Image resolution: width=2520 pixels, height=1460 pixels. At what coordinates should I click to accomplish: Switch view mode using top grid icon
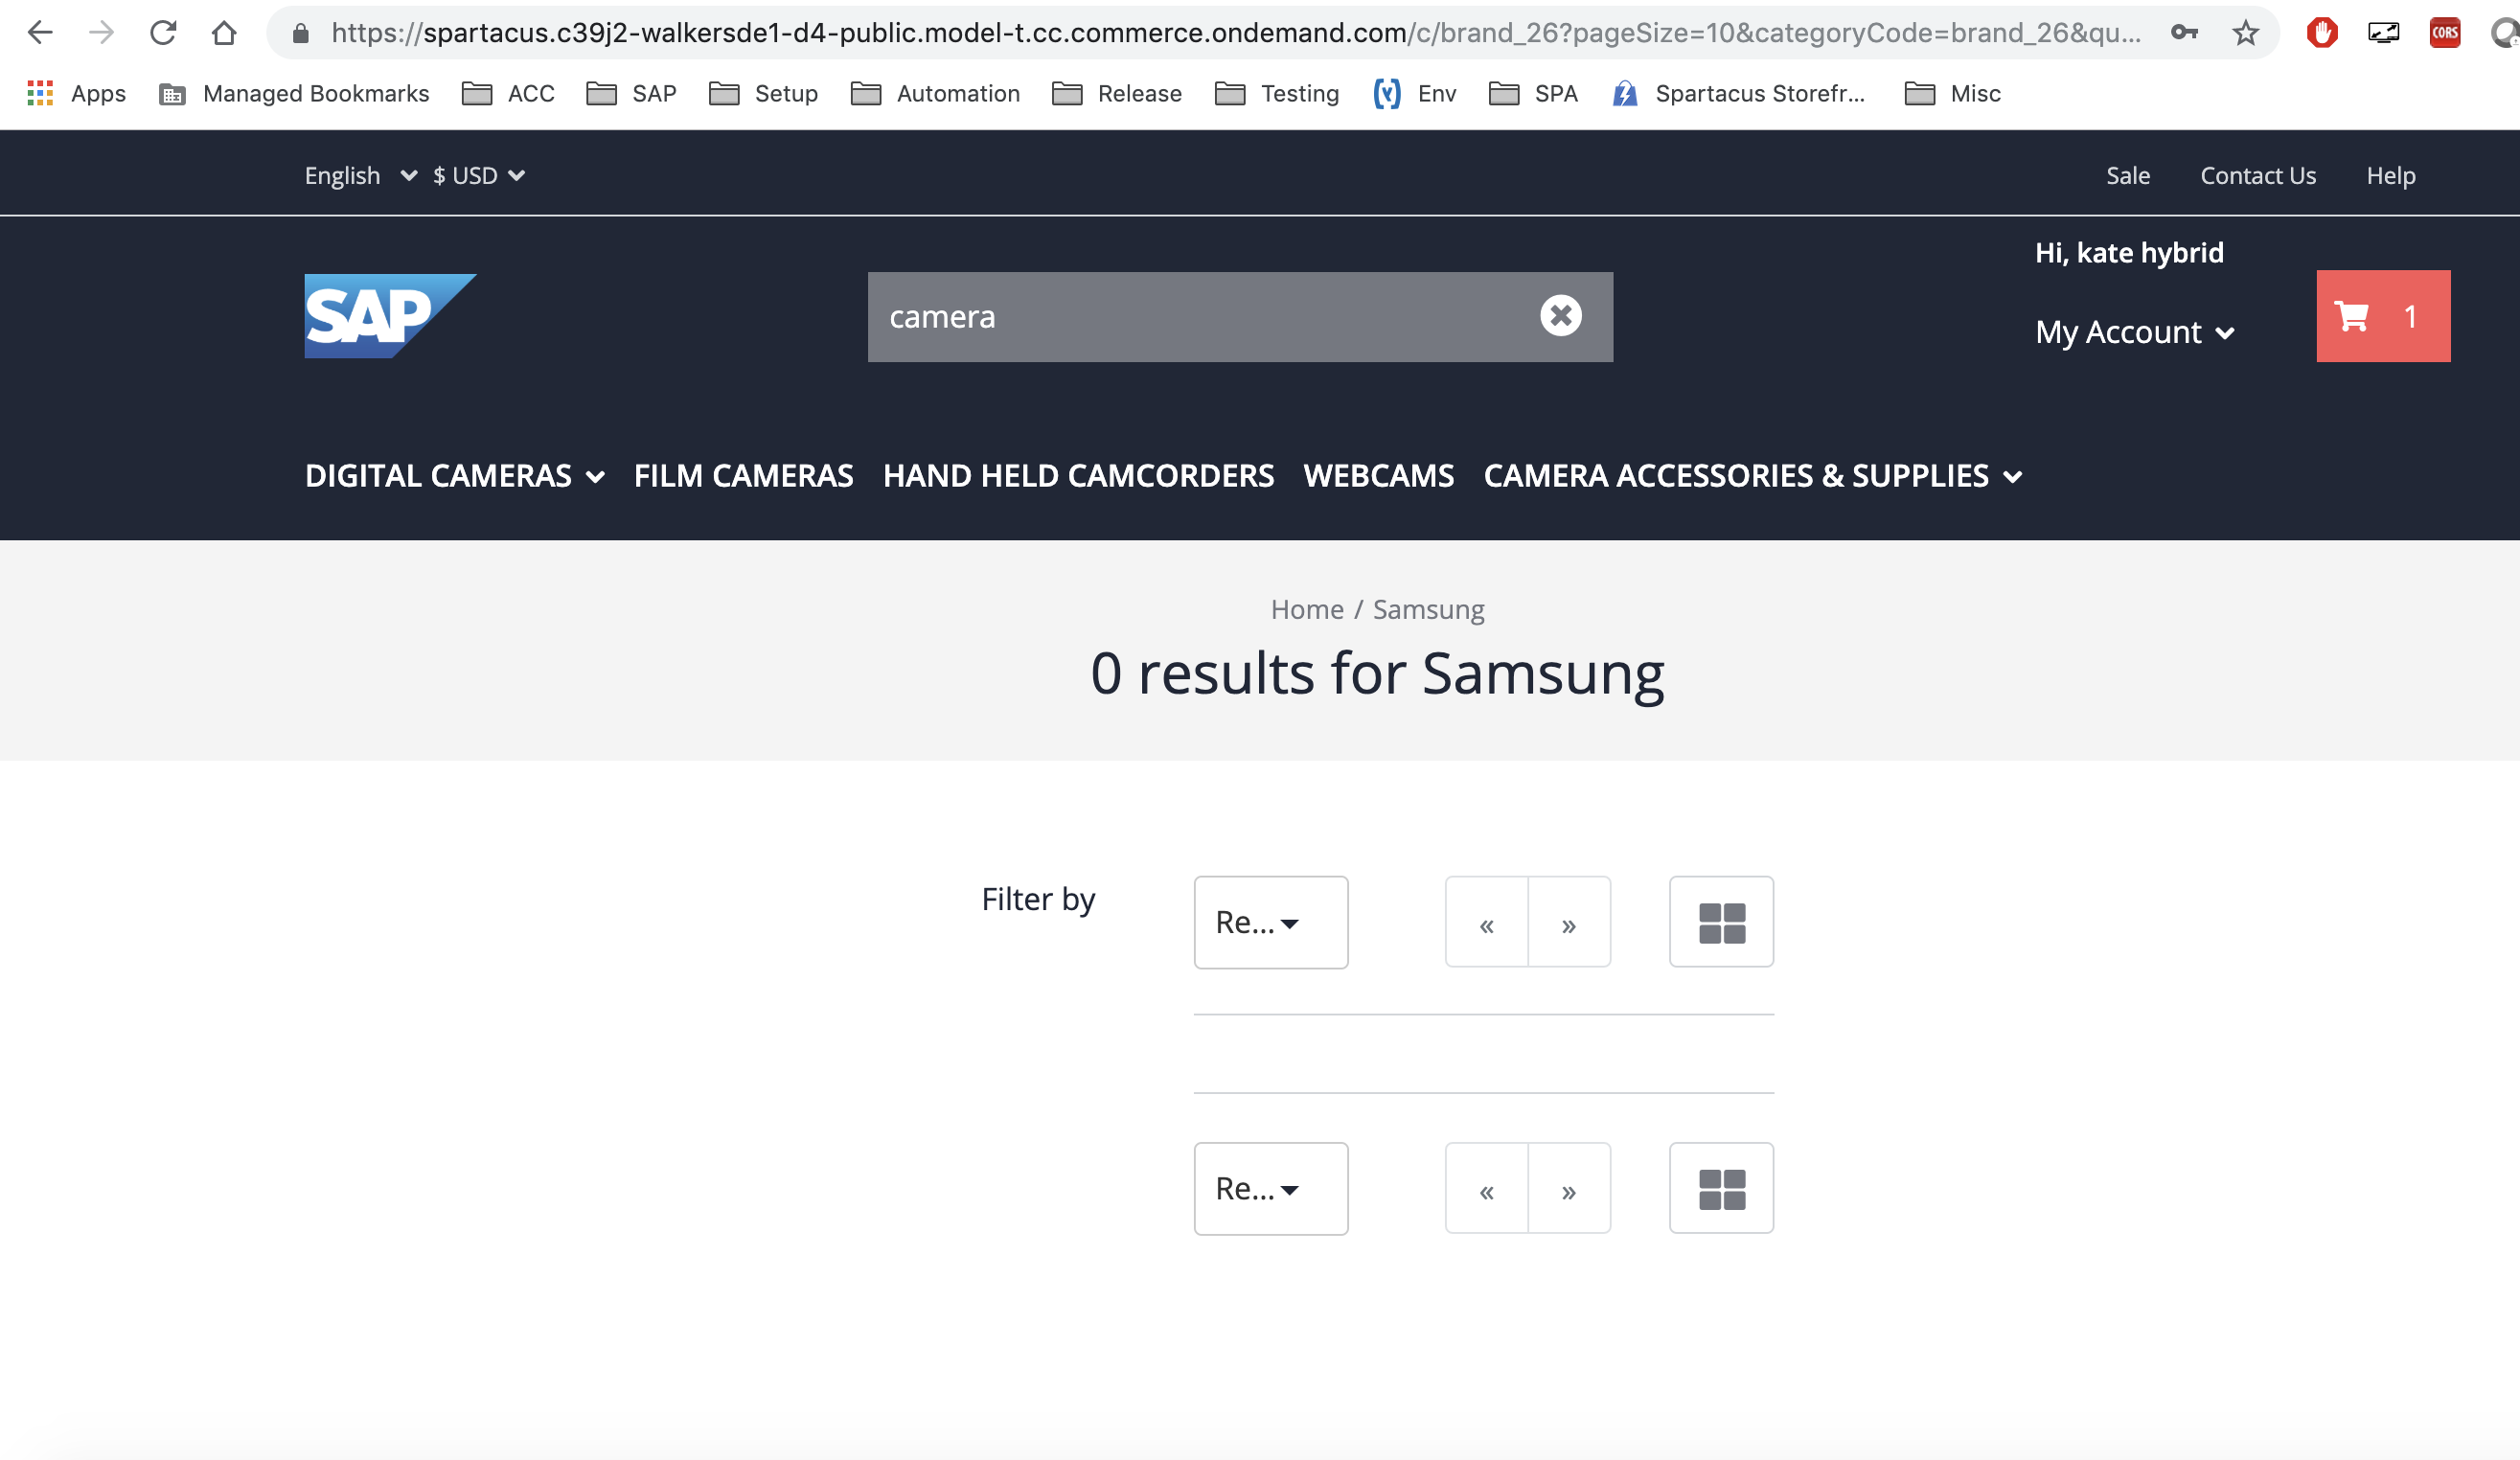pos(1721,922)
